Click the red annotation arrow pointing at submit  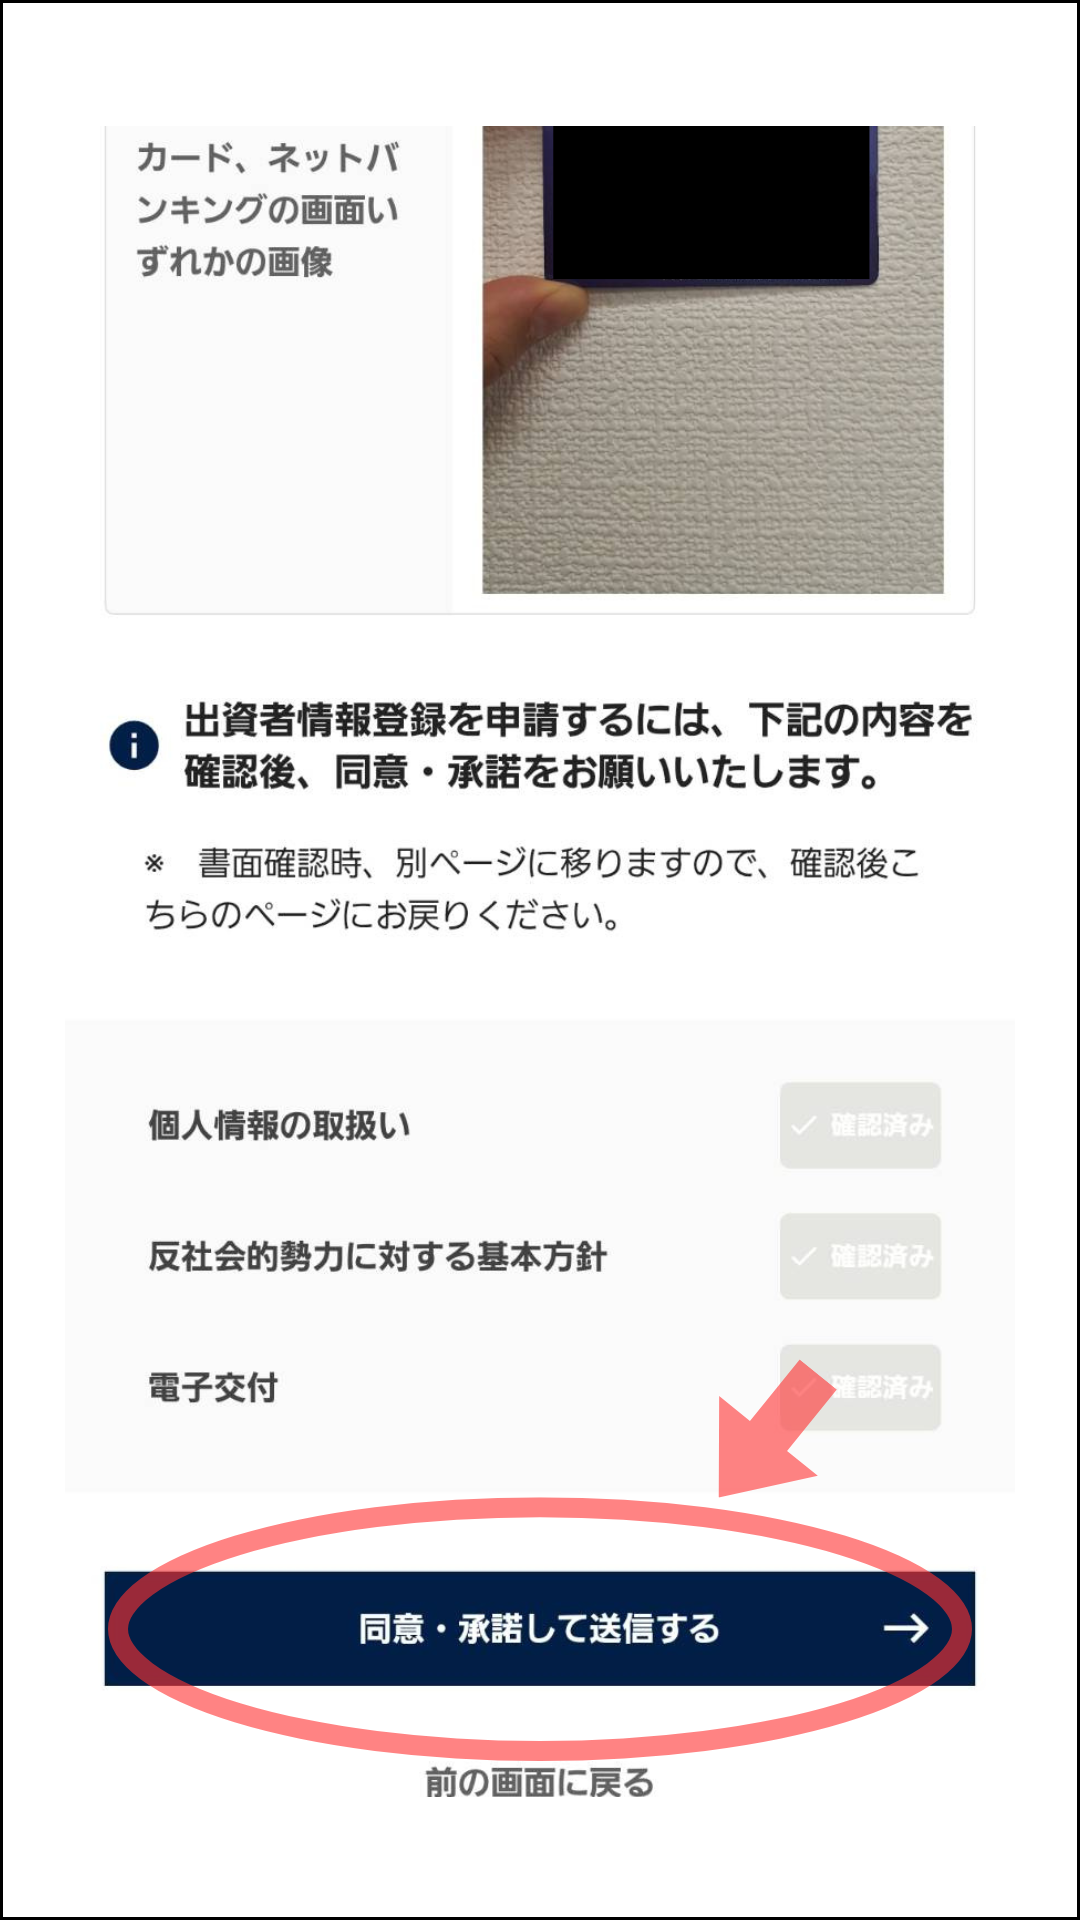[x=775, y=1430]
